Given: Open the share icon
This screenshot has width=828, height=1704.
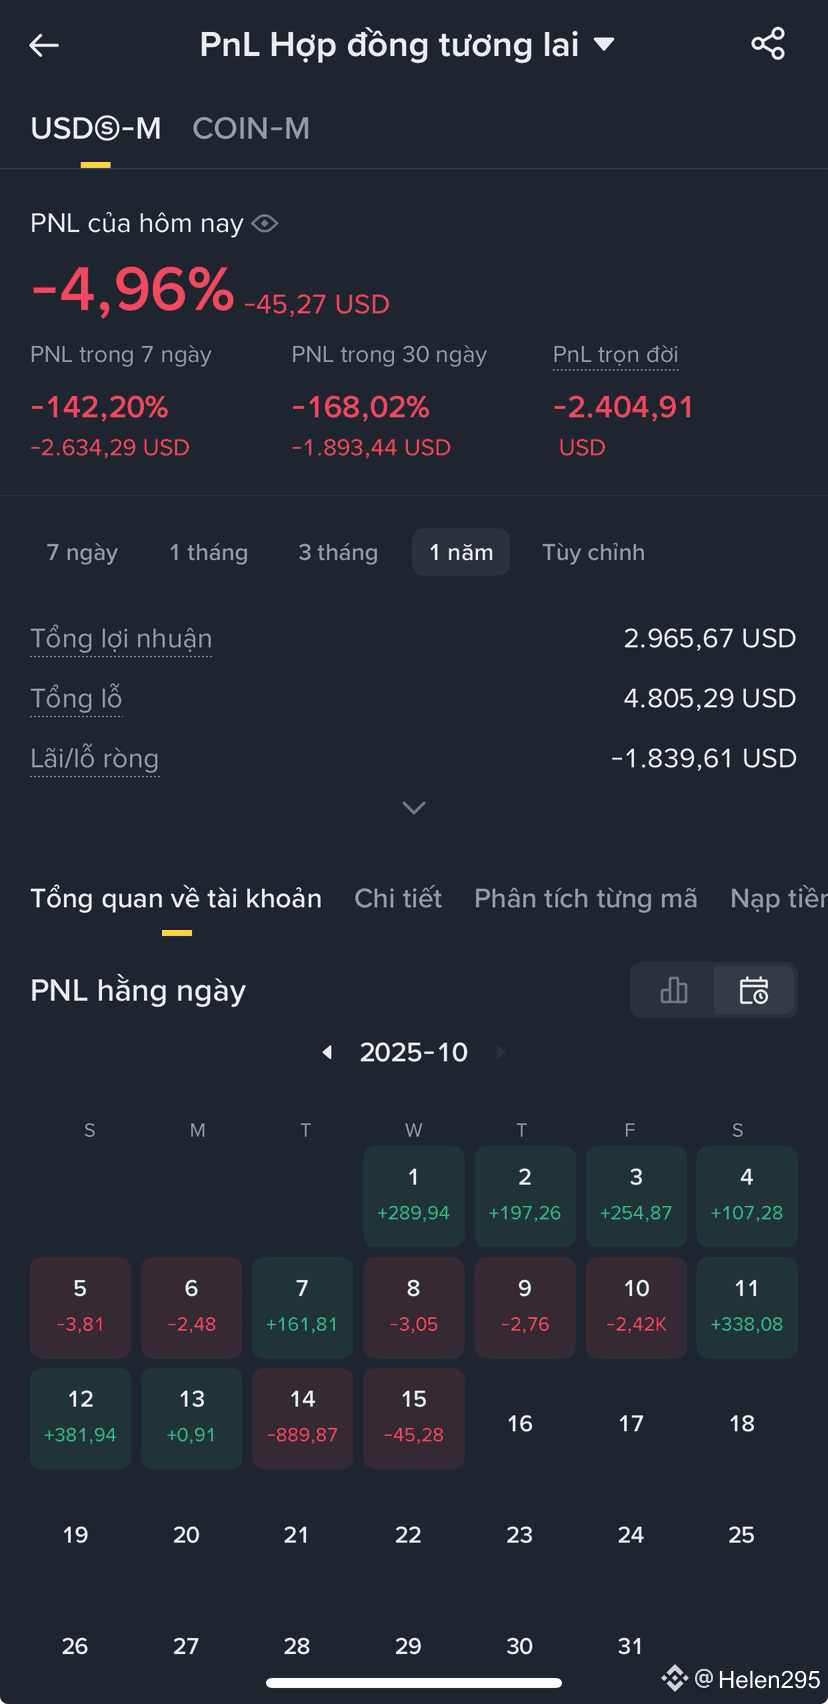Looking at the screenshot, I should tap(768, 44).
